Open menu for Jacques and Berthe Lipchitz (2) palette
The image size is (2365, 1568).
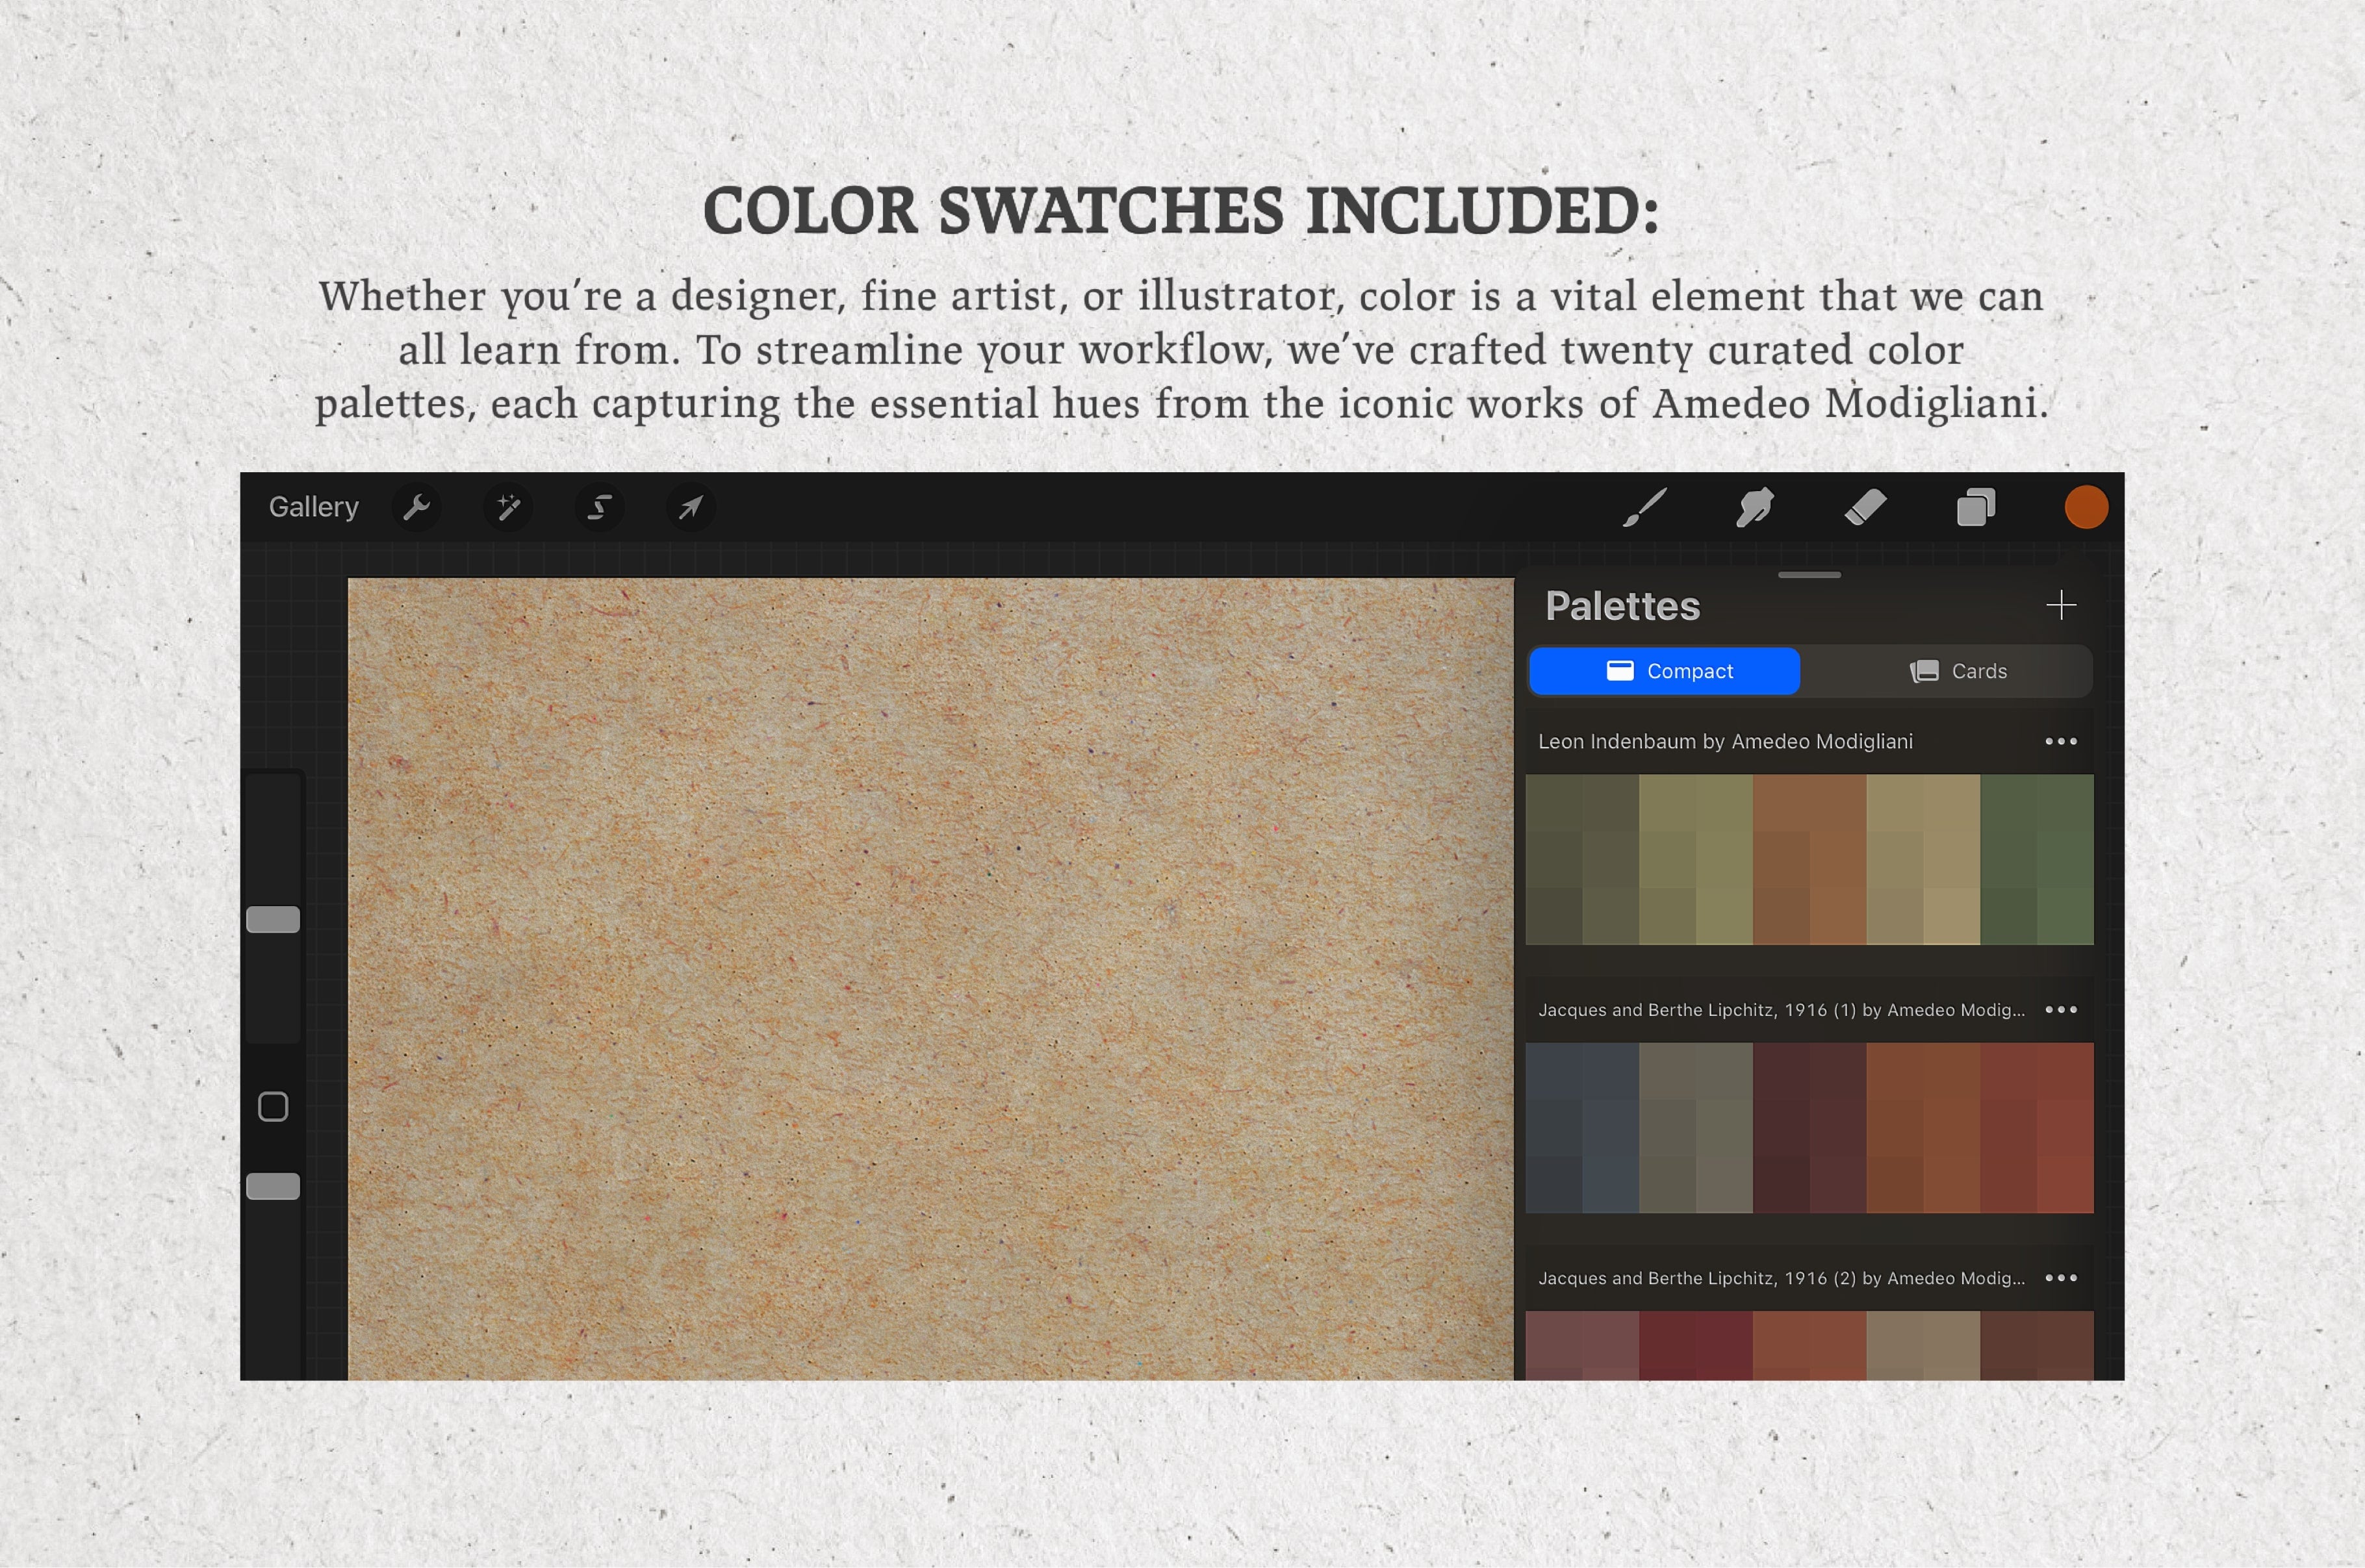point(2062,1278)
